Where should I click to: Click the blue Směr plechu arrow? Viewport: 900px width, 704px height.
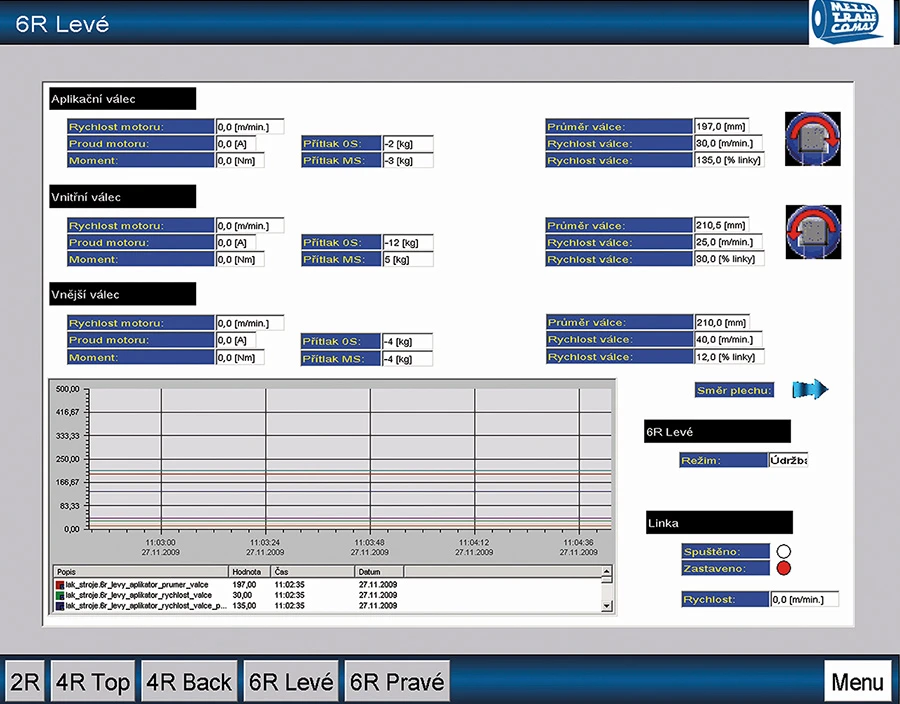[x=811, y=390]
